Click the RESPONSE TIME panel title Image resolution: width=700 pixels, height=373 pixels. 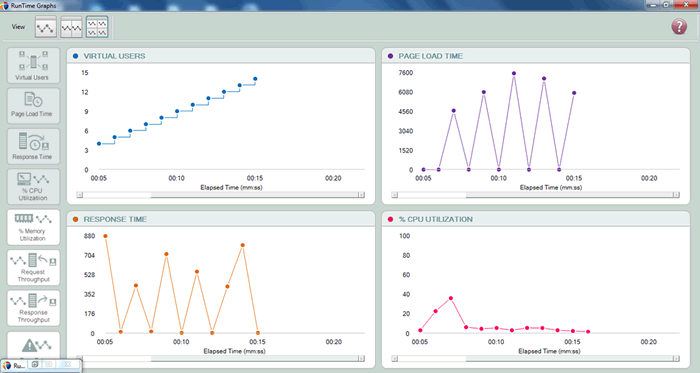point(115,220)
